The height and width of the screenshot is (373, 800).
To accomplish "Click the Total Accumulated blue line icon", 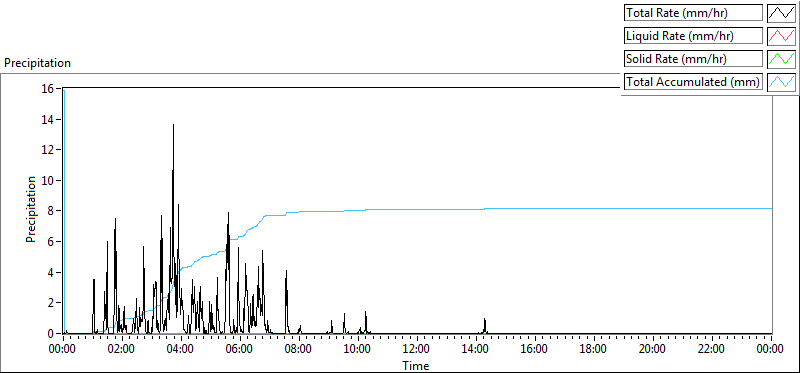I will 781,82.
